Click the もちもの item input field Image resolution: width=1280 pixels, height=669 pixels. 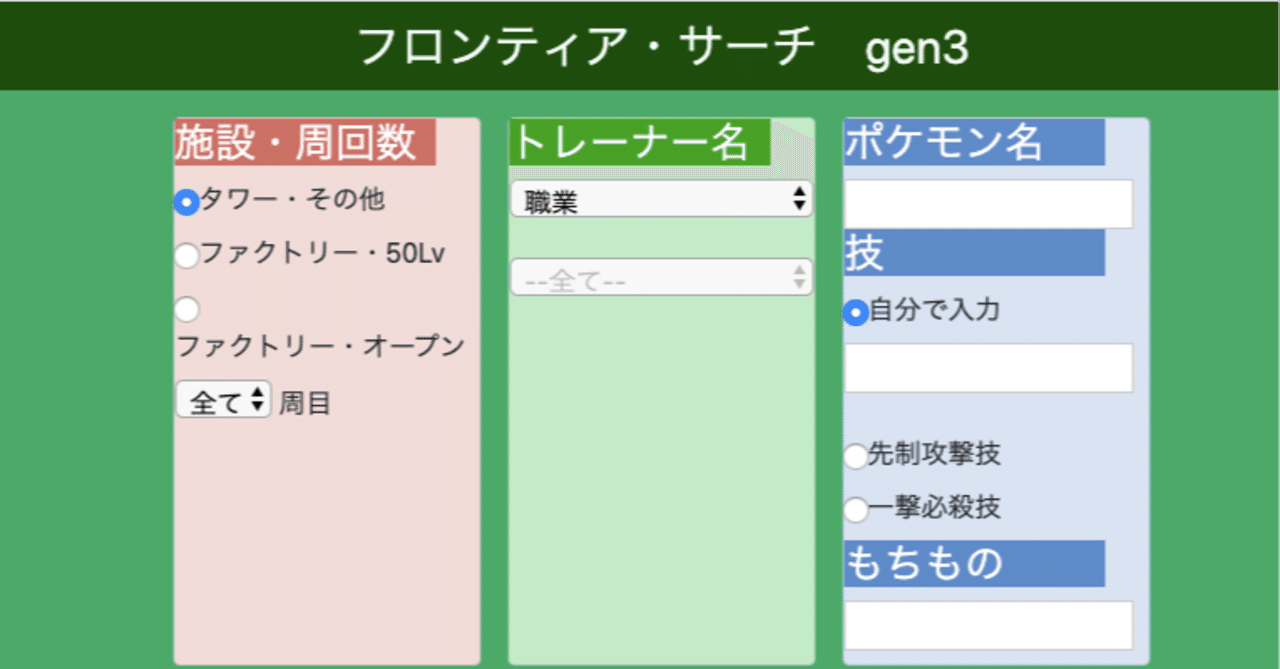[x=988, y=626]
